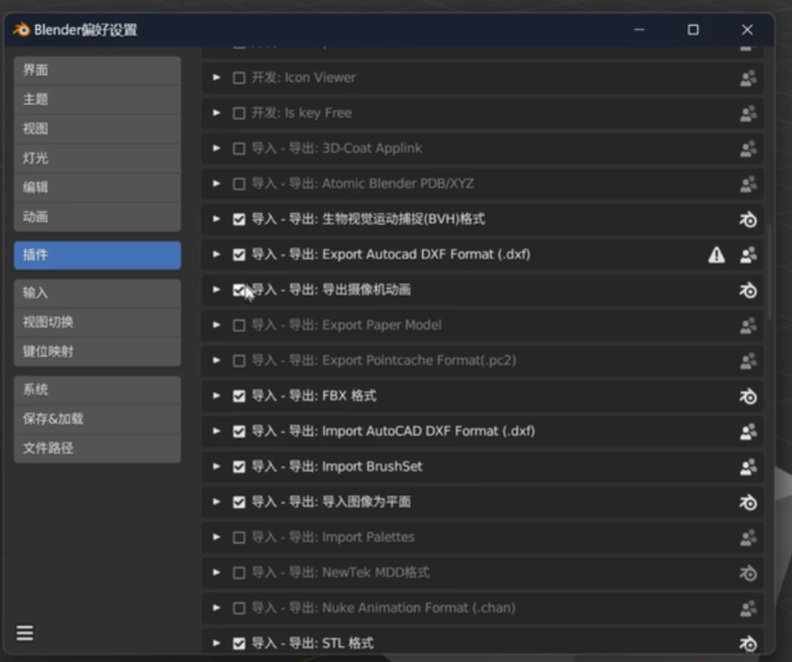Open the 界面 preferences section

point(97,70)
